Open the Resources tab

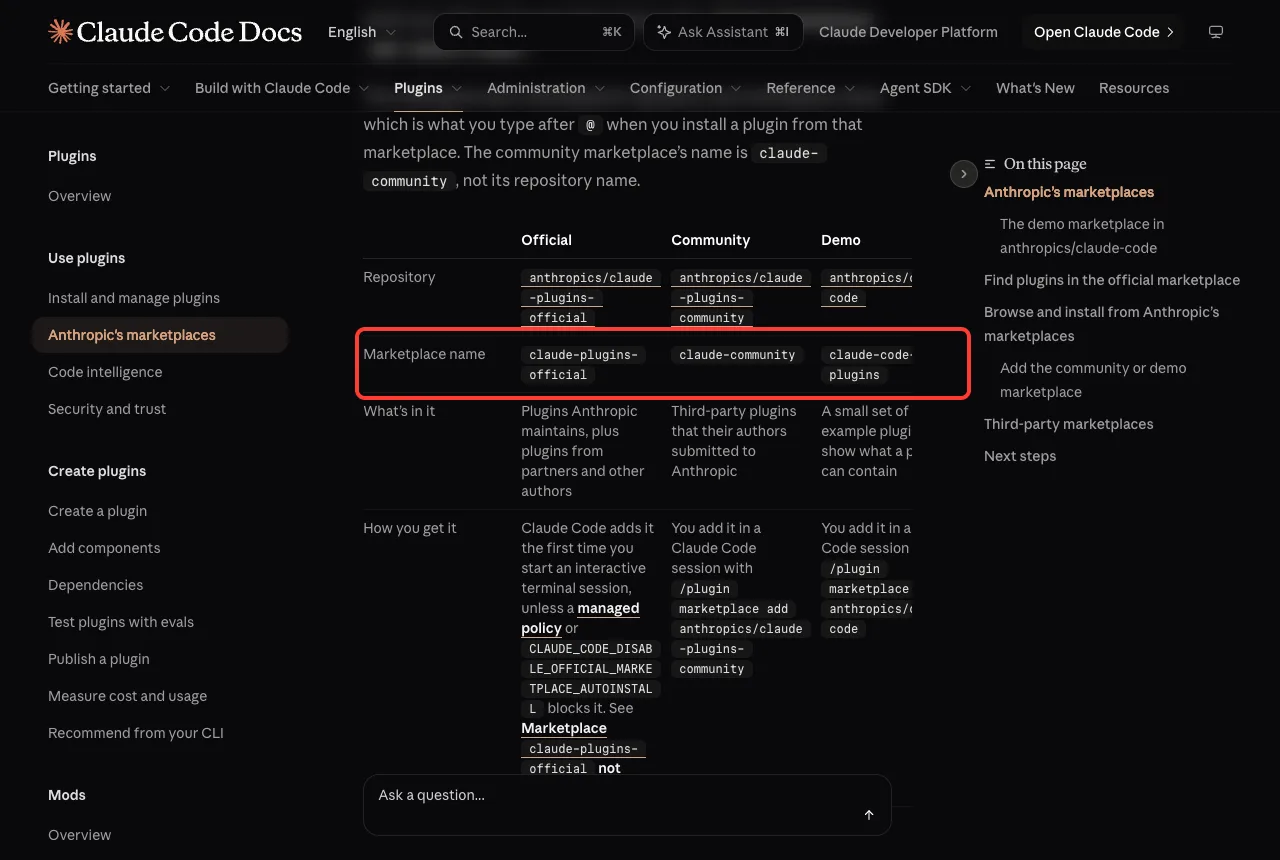point(1134,88)
